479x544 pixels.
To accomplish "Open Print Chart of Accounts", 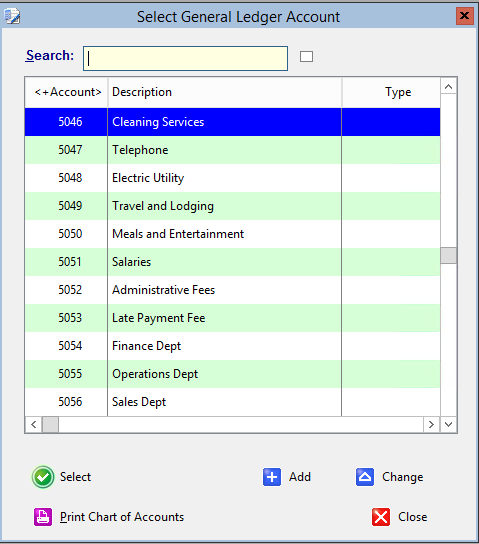I will click(122, 517).
